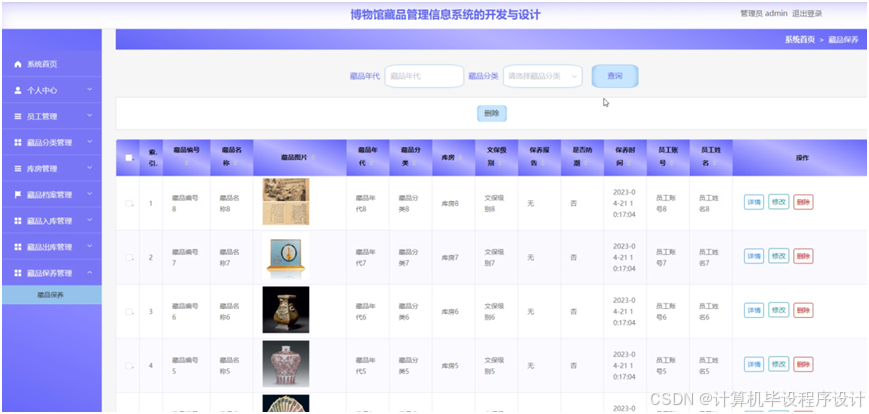Expand the 藏品档案管理 menu chevron
This screenshot has width=869, height=414.
[x=90, y=194]
